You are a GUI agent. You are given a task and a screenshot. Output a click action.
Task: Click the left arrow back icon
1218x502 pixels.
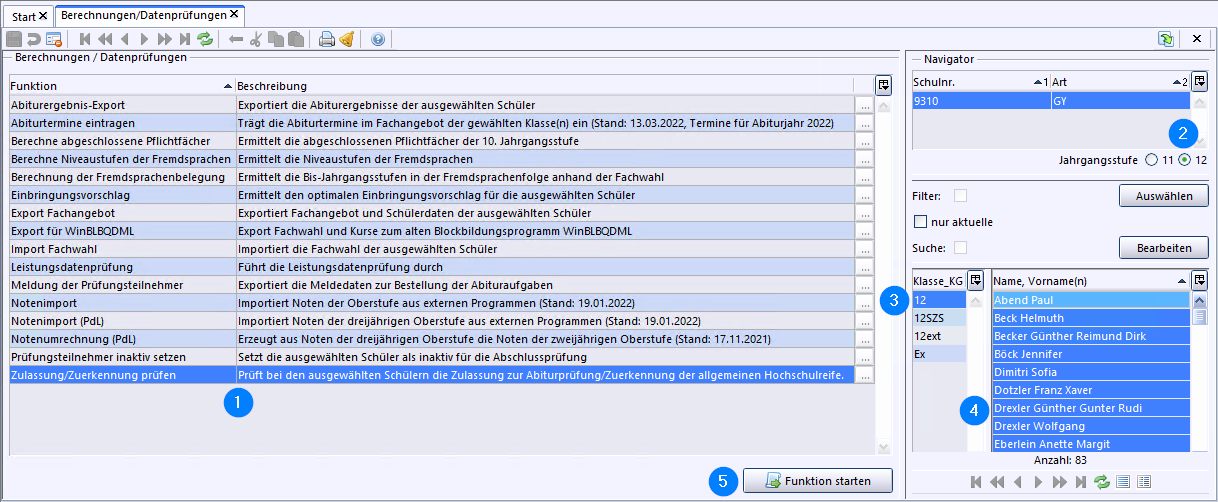click(236, 40)
